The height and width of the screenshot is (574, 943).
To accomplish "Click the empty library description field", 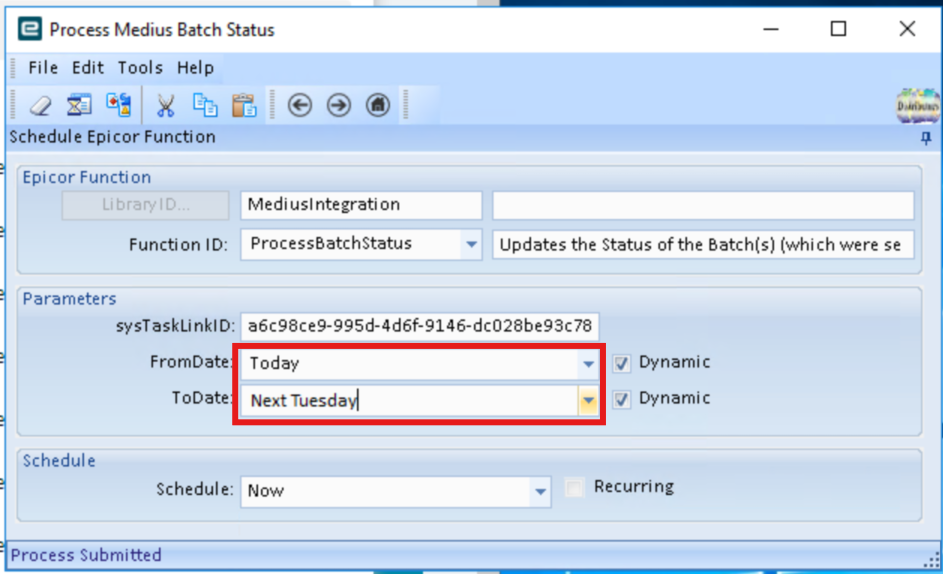I will (703, 205).
